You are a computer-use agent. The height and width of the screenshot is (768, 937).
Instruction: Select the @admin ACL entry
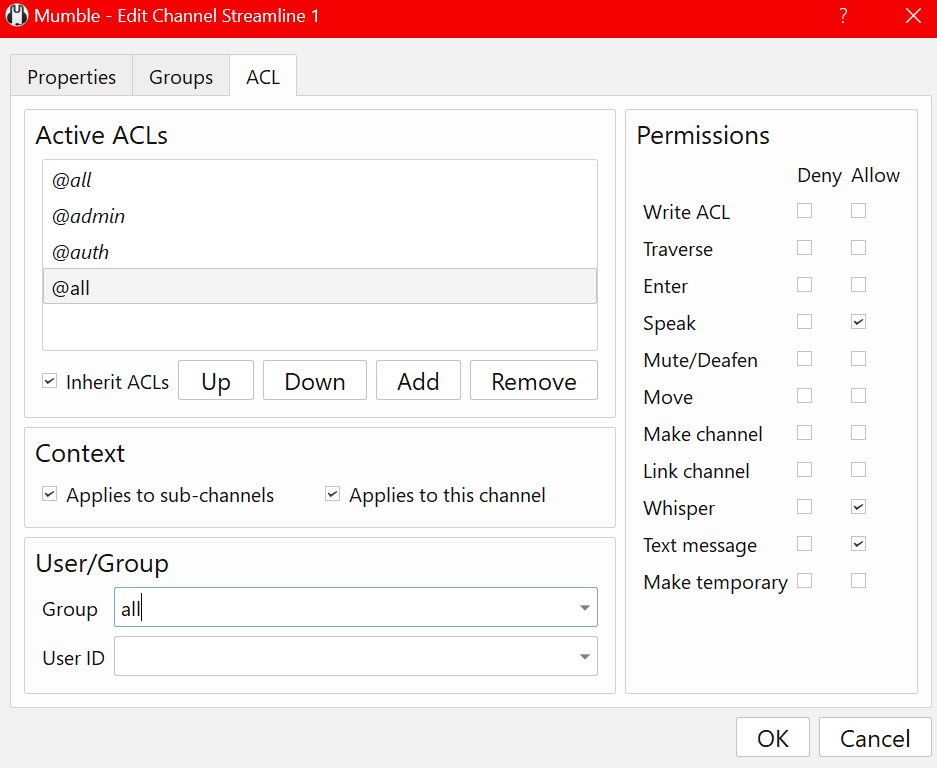89,216
